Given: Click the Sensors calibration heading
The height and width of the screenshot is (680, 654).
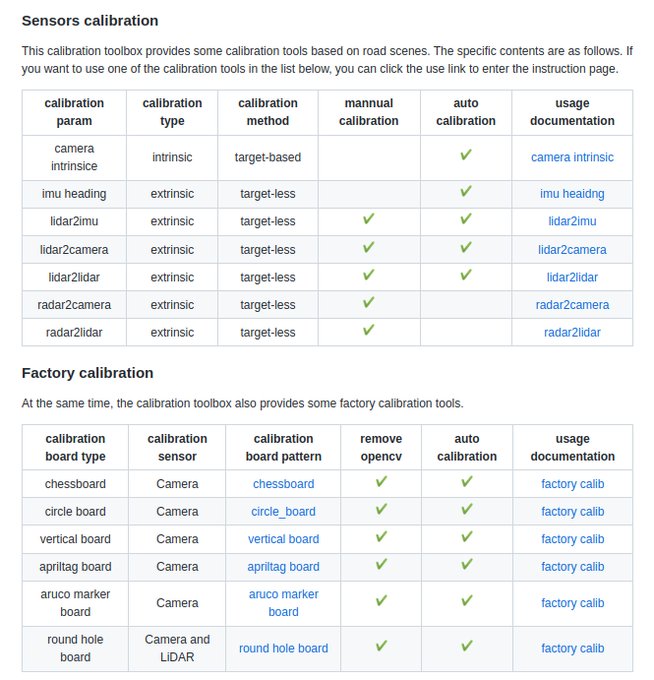Looking at the screenshot, I should [x=90, y=20].
